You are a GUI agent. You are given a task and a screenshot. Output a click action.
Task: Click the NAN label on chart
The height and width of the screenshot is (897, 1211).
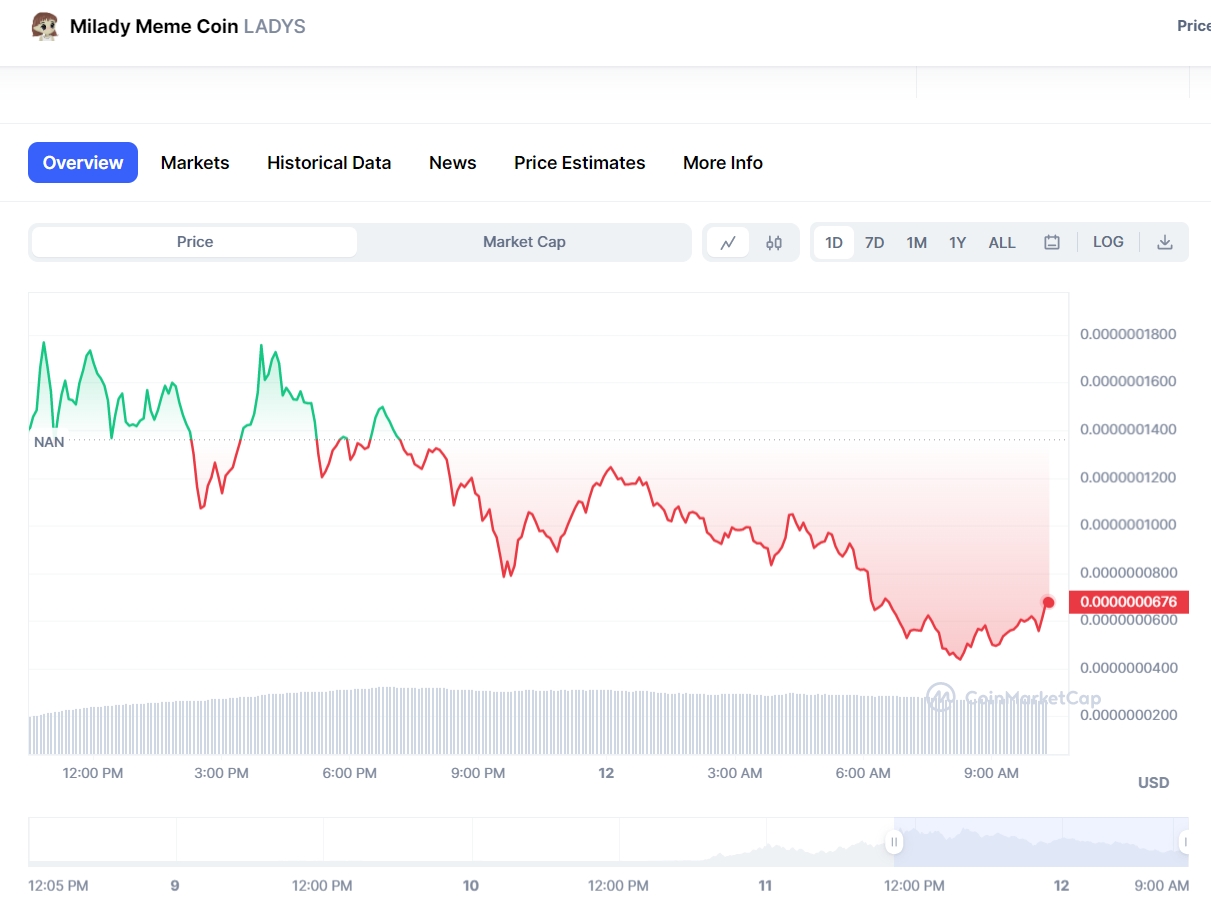click(49, 441)
